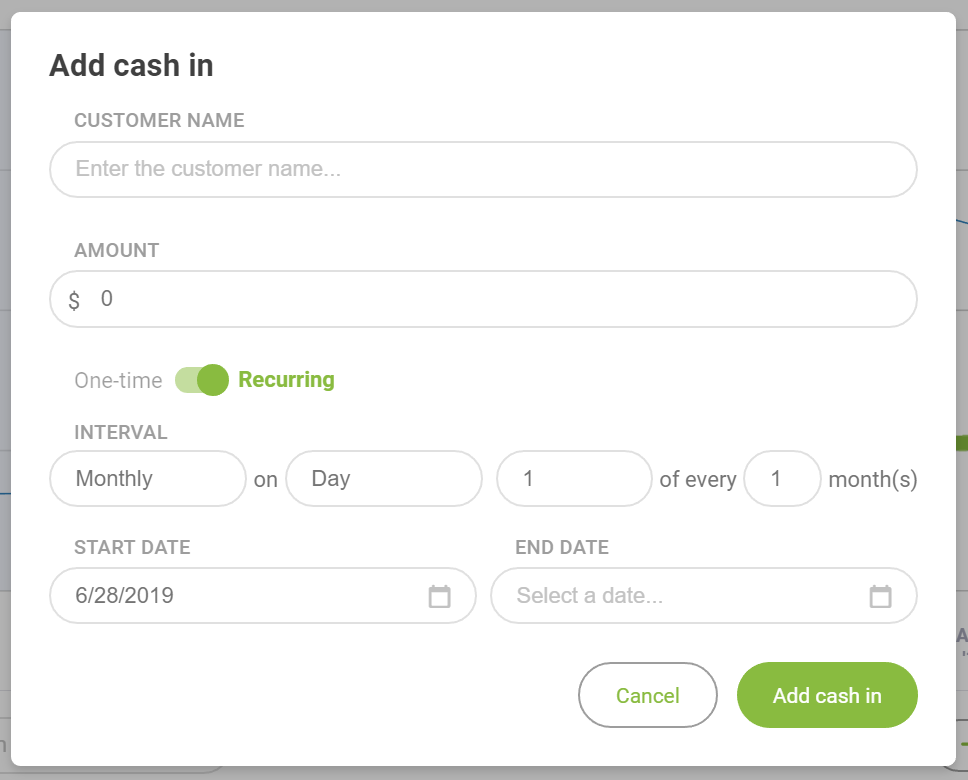Click the Cancel button
This screenshot has width=968, height=780.
point(648,695)
